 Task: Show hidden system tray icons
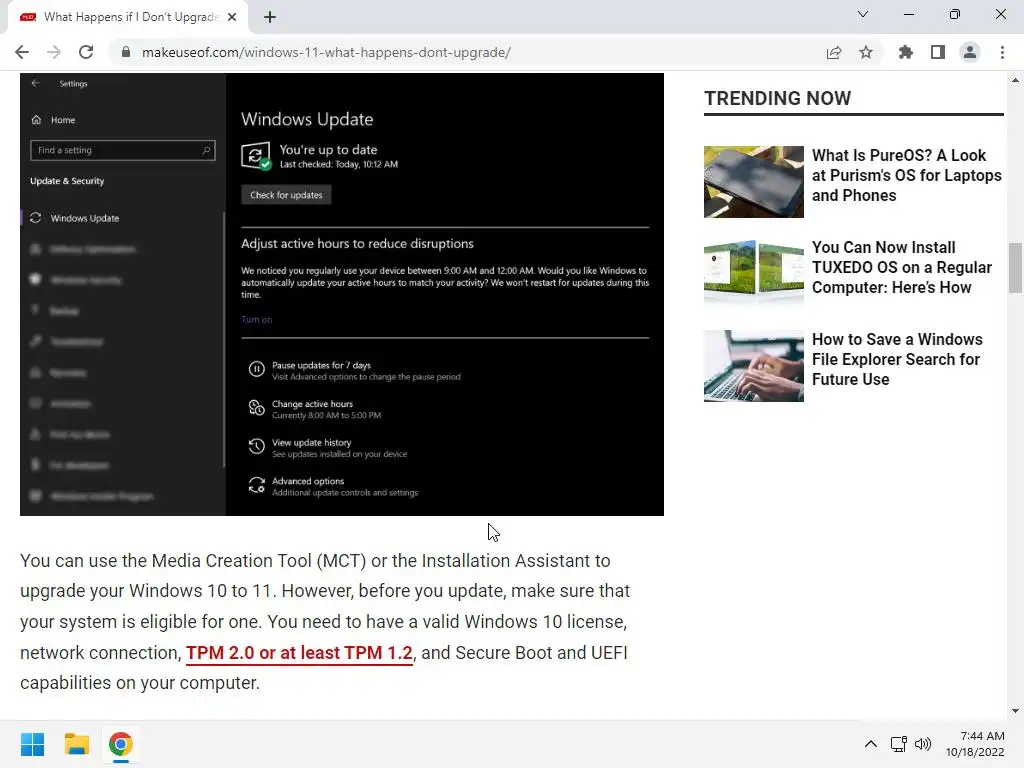click(871, 744)
